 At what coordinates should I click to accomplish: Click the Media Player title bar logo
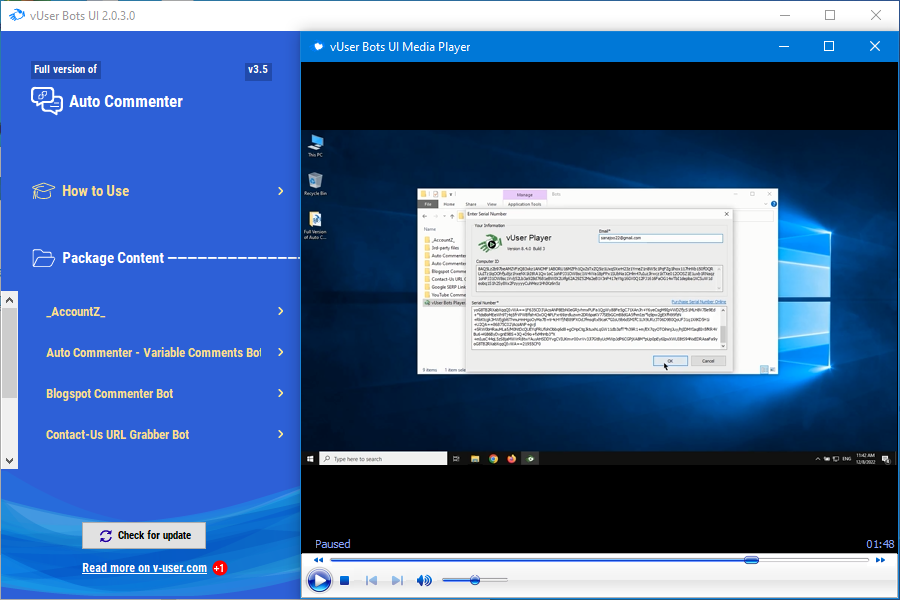tap(317, 47)
